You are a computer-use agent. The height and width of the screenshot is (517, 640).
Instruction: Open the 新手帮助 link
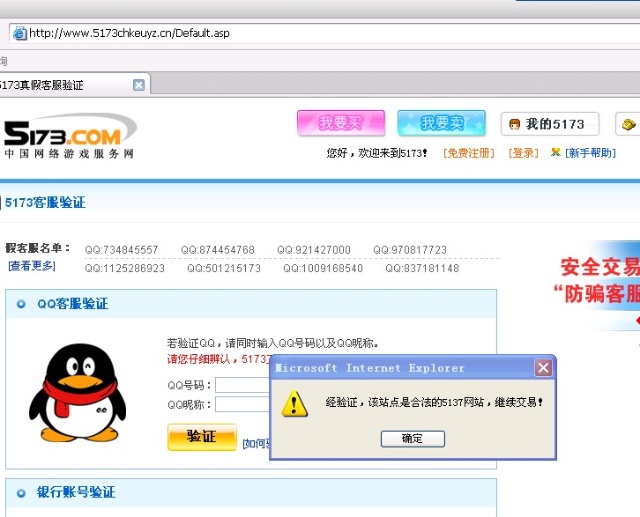[590, 153]
